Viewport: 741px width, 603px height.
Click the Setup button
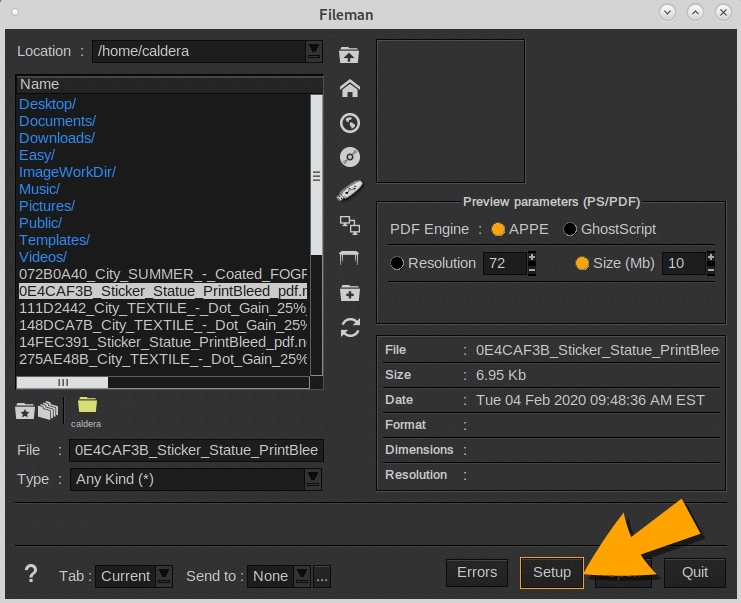point(551,573)
